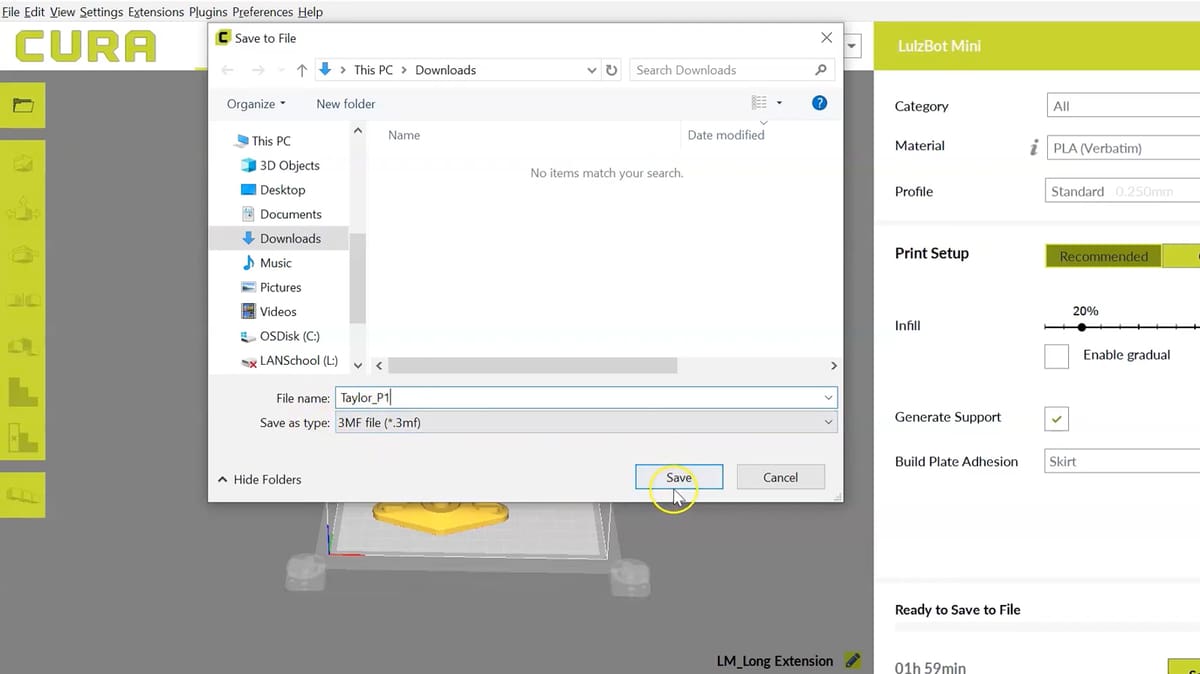
Task: Go forward using the dialog's forward arrow
Action: pos(260,70)
